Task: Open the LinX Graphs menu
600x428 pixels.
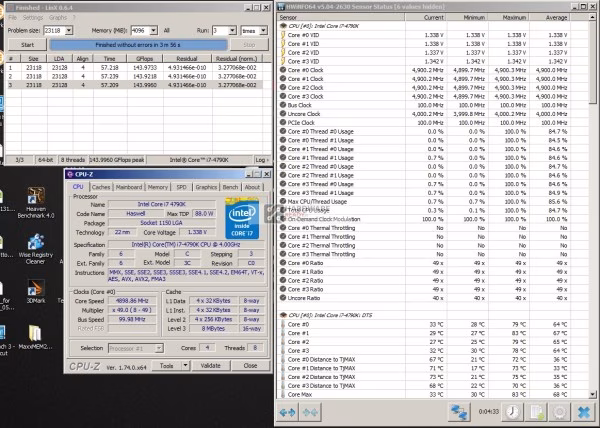Action: click(x=58, y=18)
